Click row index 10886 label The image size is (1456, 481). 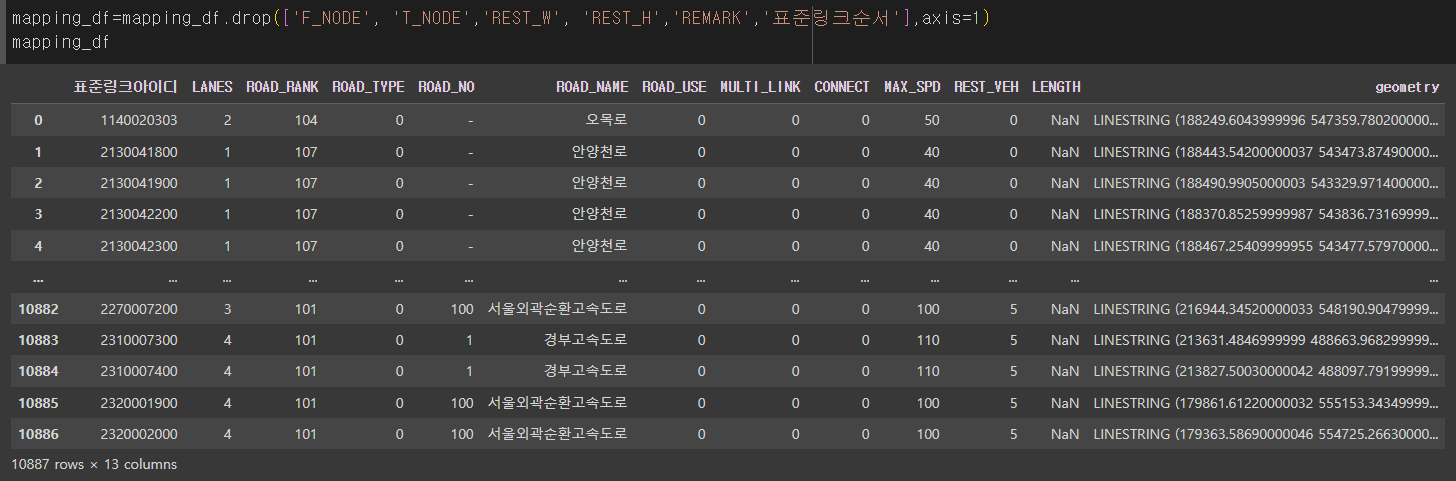[39, 435]
